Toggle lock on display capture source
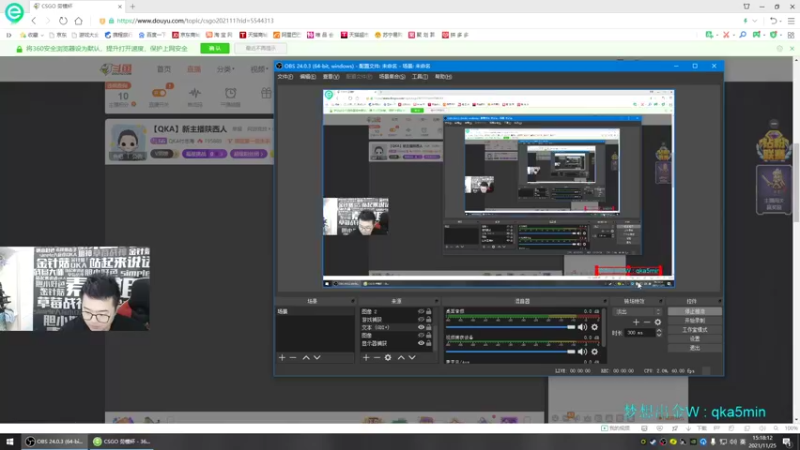800x450 pixels. click(x=429, y=343)
